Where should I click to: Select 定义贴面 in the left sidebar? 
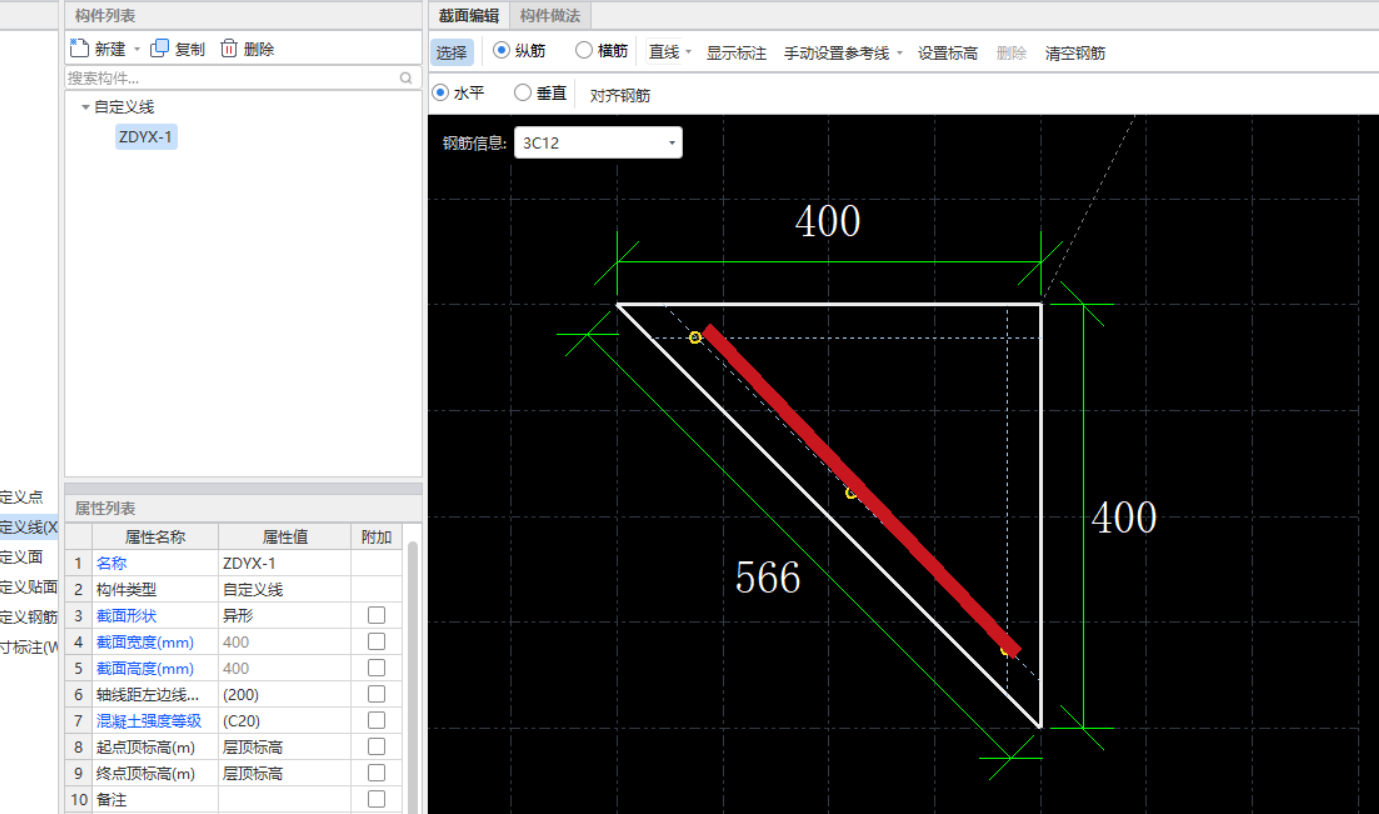[29, 587]
